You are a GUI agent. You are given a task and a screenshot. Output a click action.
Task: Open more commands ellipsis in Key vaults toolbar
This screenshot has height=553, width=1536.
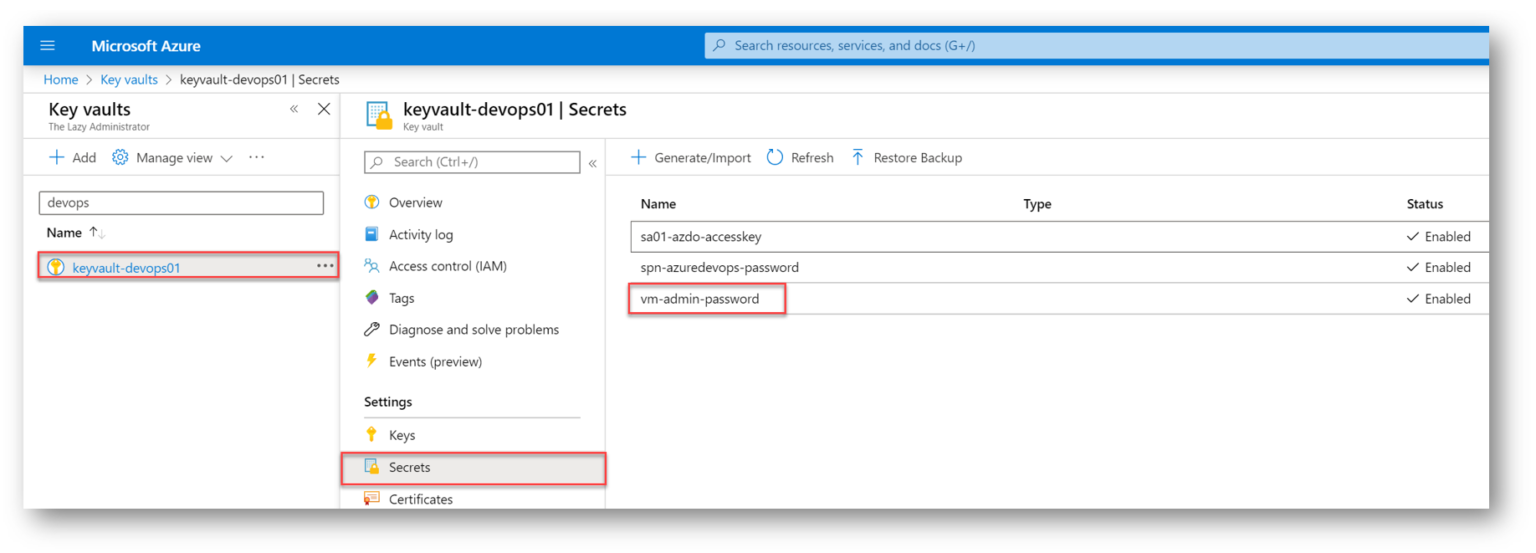[257, 157]
